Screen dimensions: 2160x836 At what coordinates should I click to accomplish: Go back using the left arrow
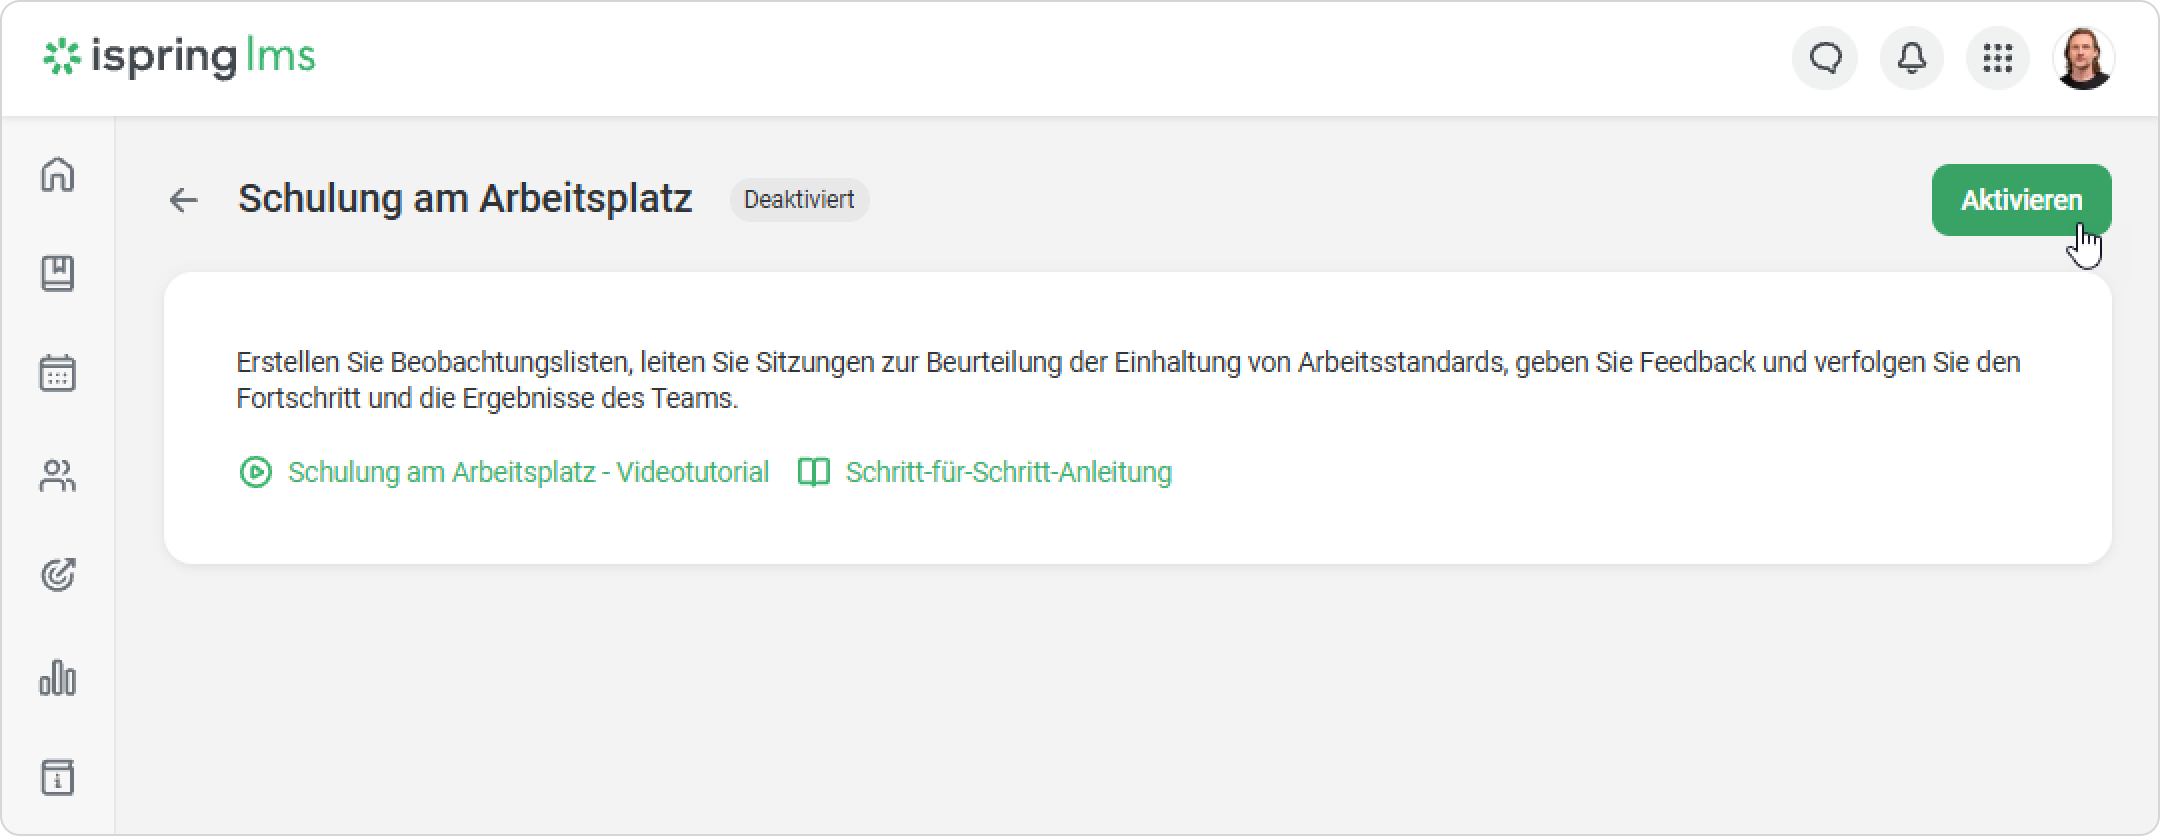(184, 200)
